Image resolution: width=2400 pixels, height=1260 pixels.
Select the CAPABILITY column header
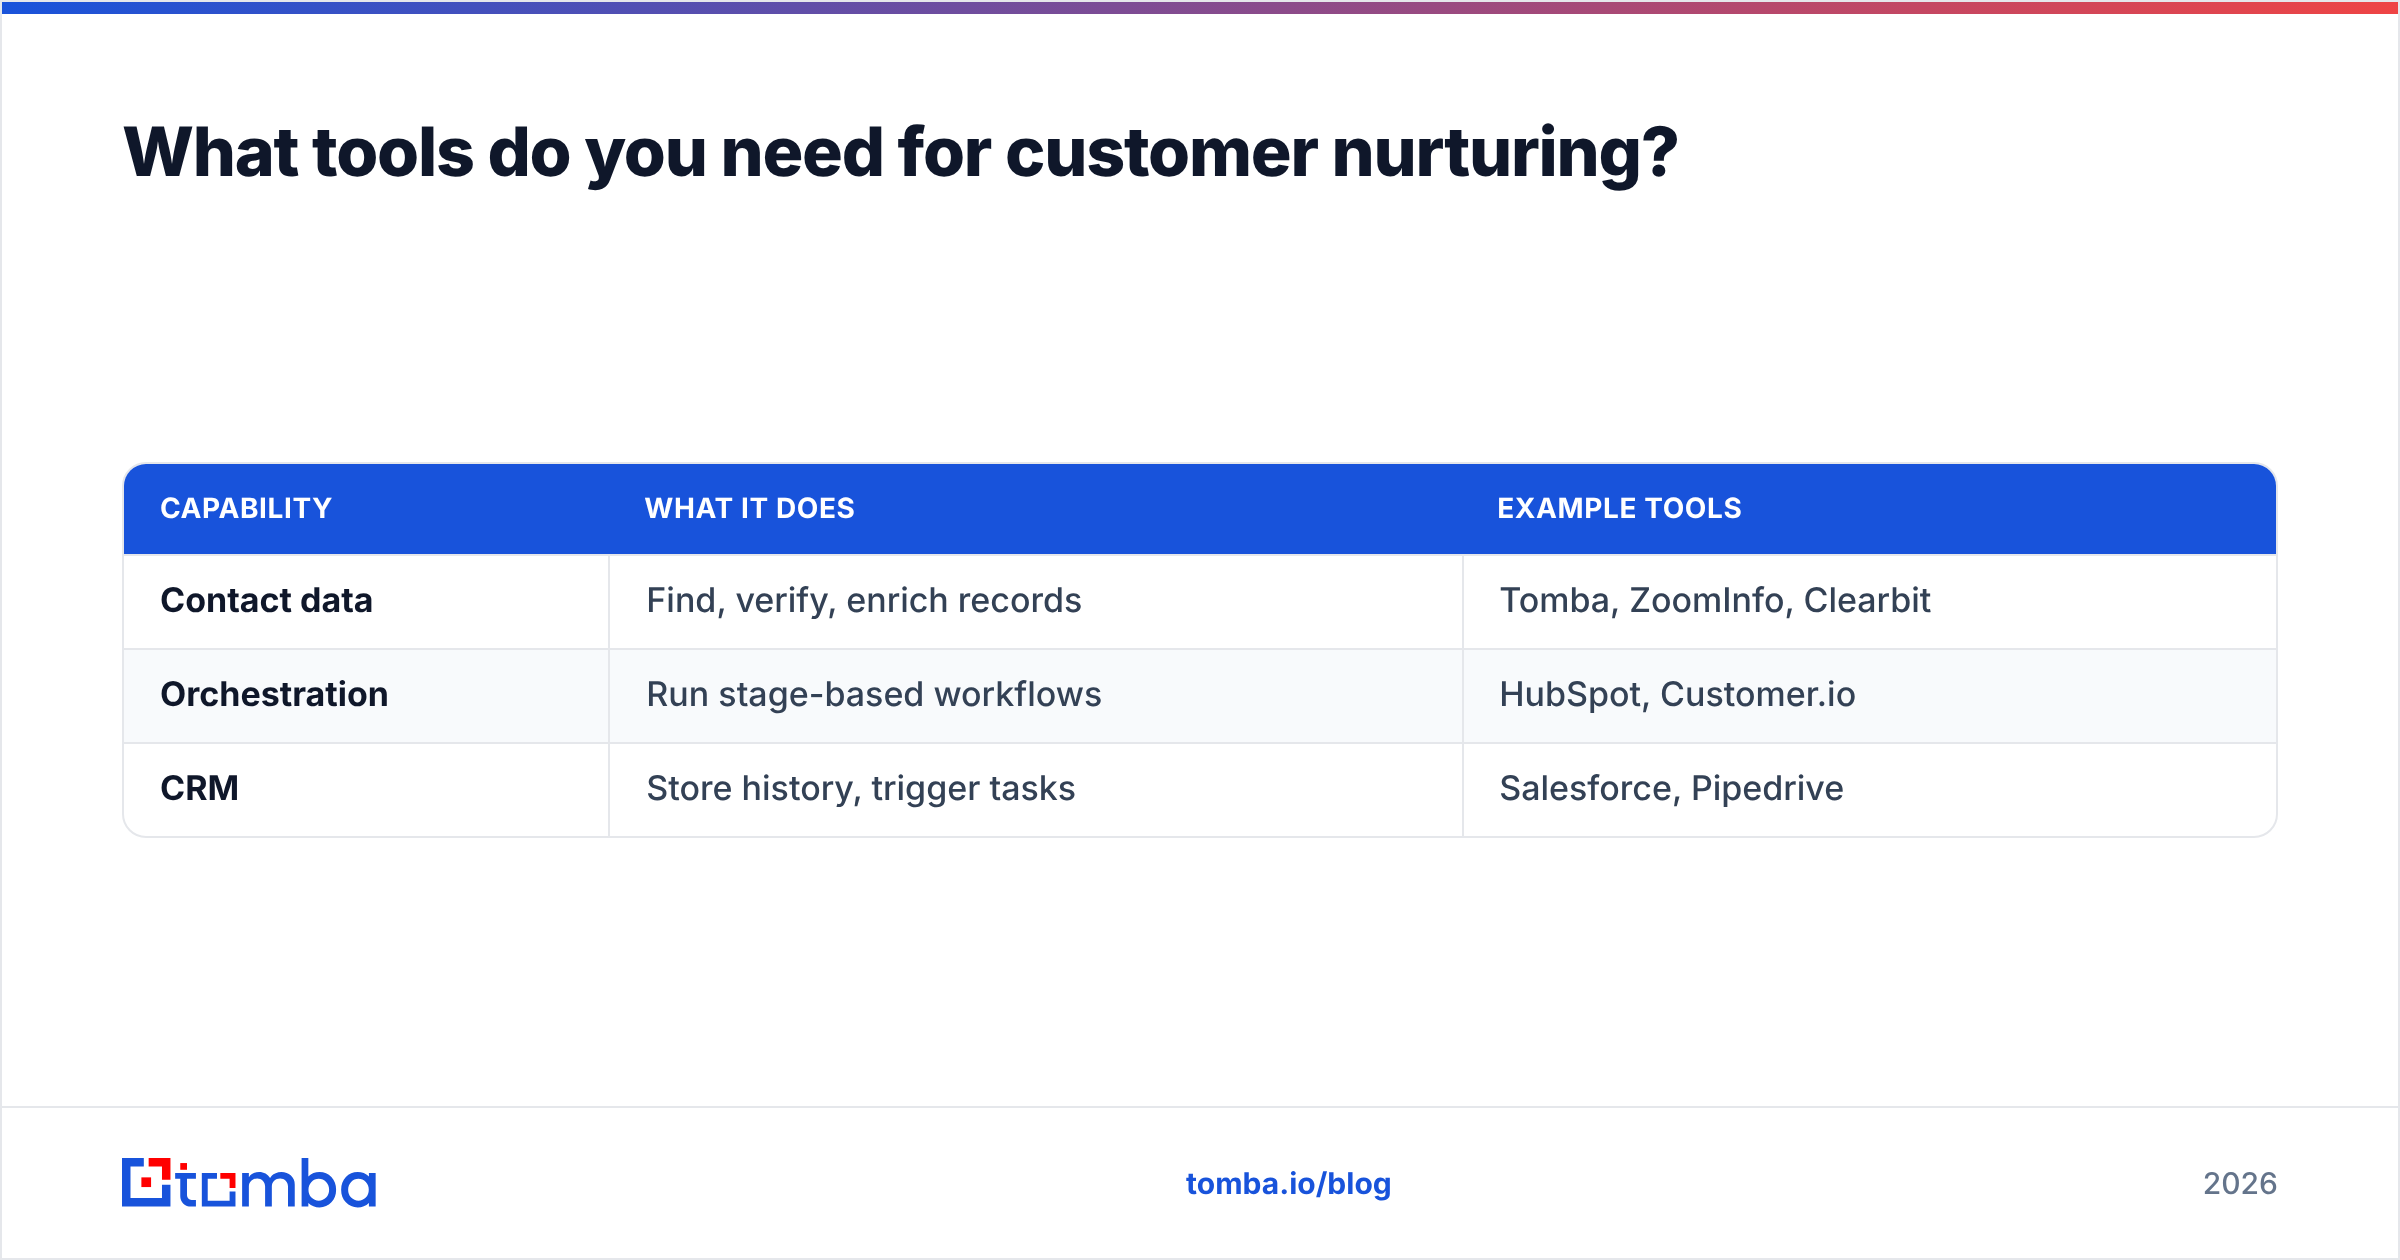coord(366,508)
